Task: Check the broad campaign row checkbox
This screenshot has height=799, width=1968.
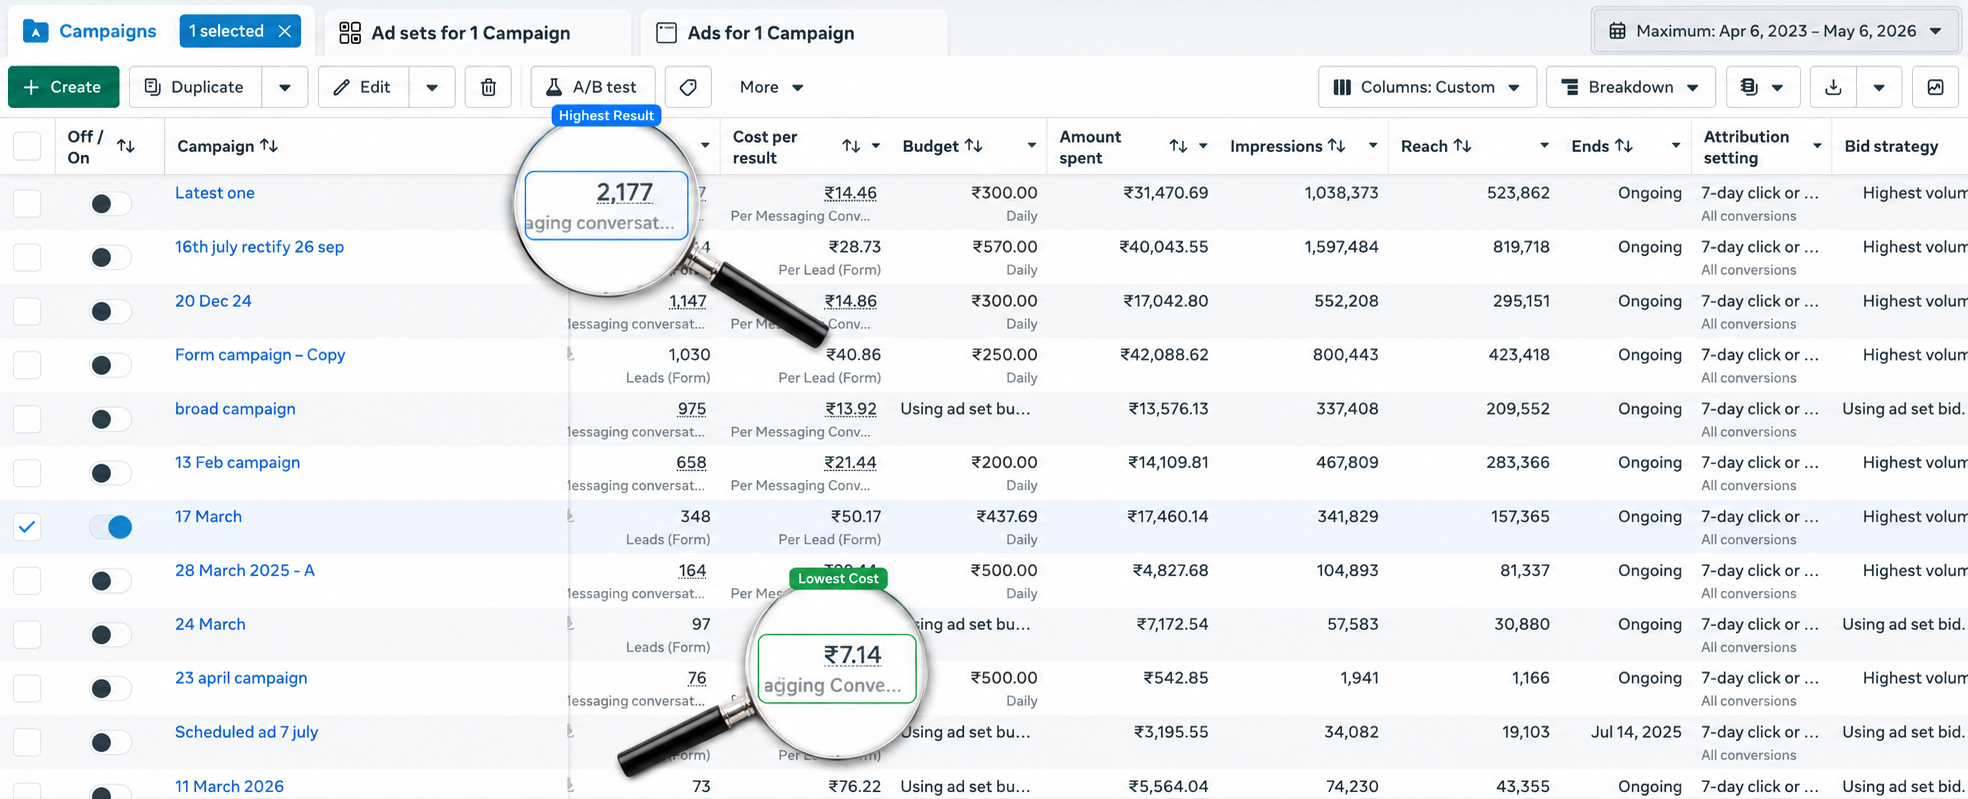Action: click(27, 420)
